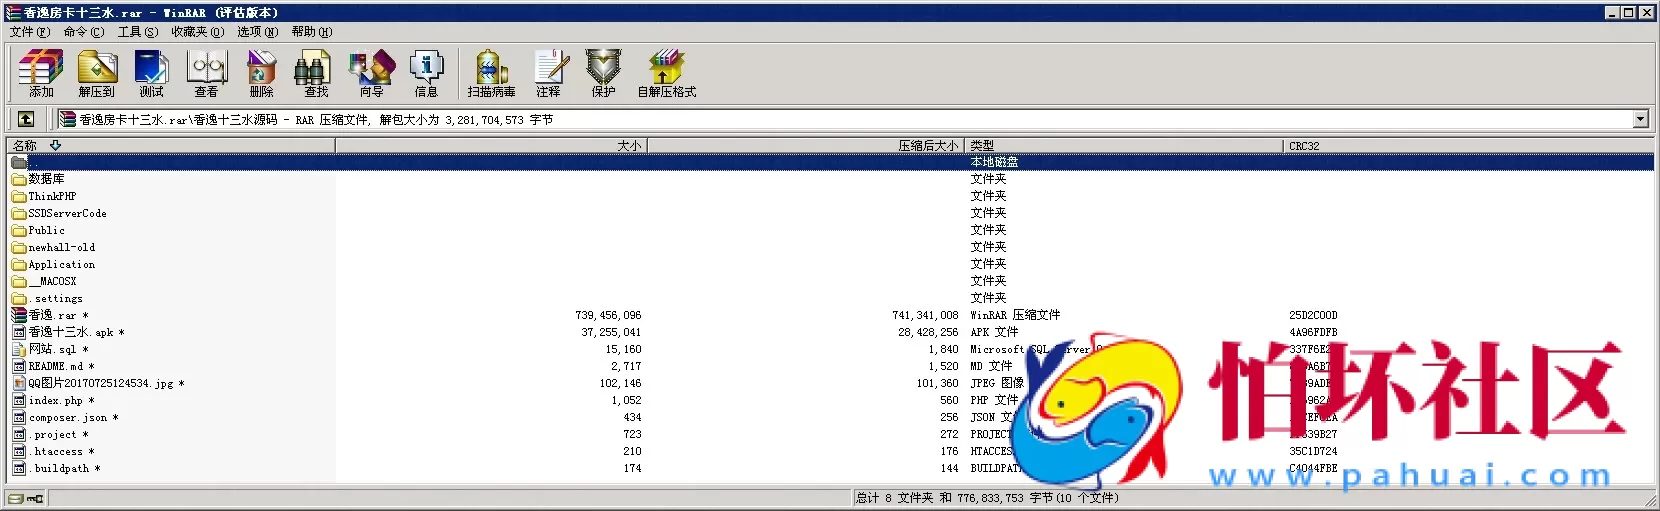Screen dimensions: 1660x511
Task: Select the README.md file
Action: 55,367
